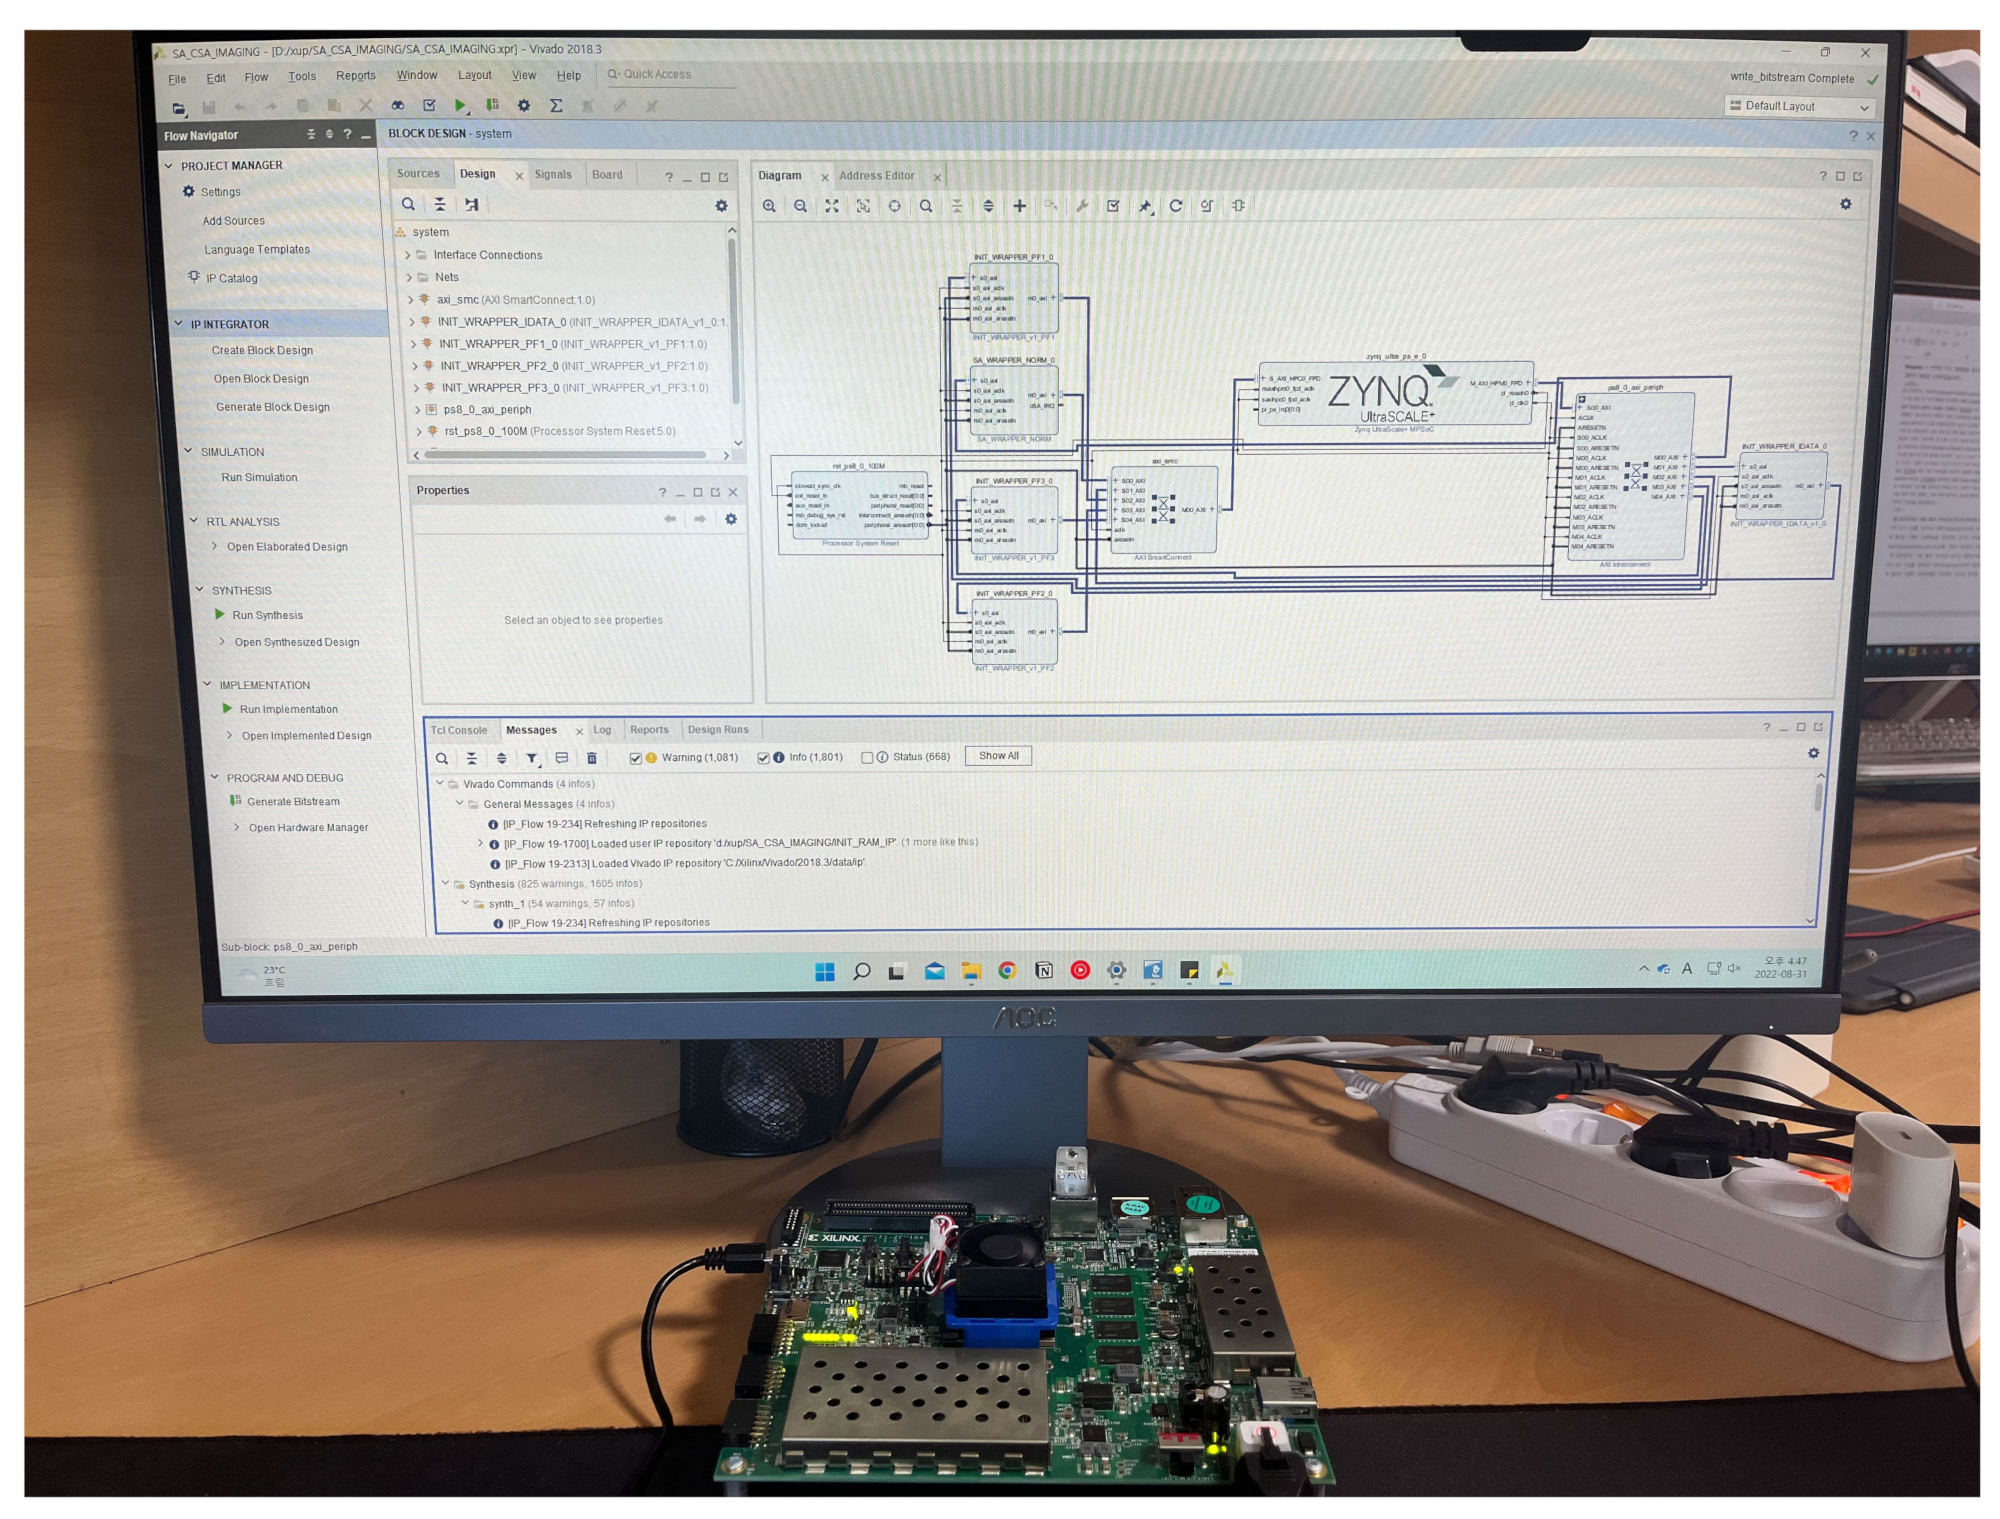Screen dimensions: 2000x1519
Task: Toggle the Info messages checkbox
Action: point(763,758)
